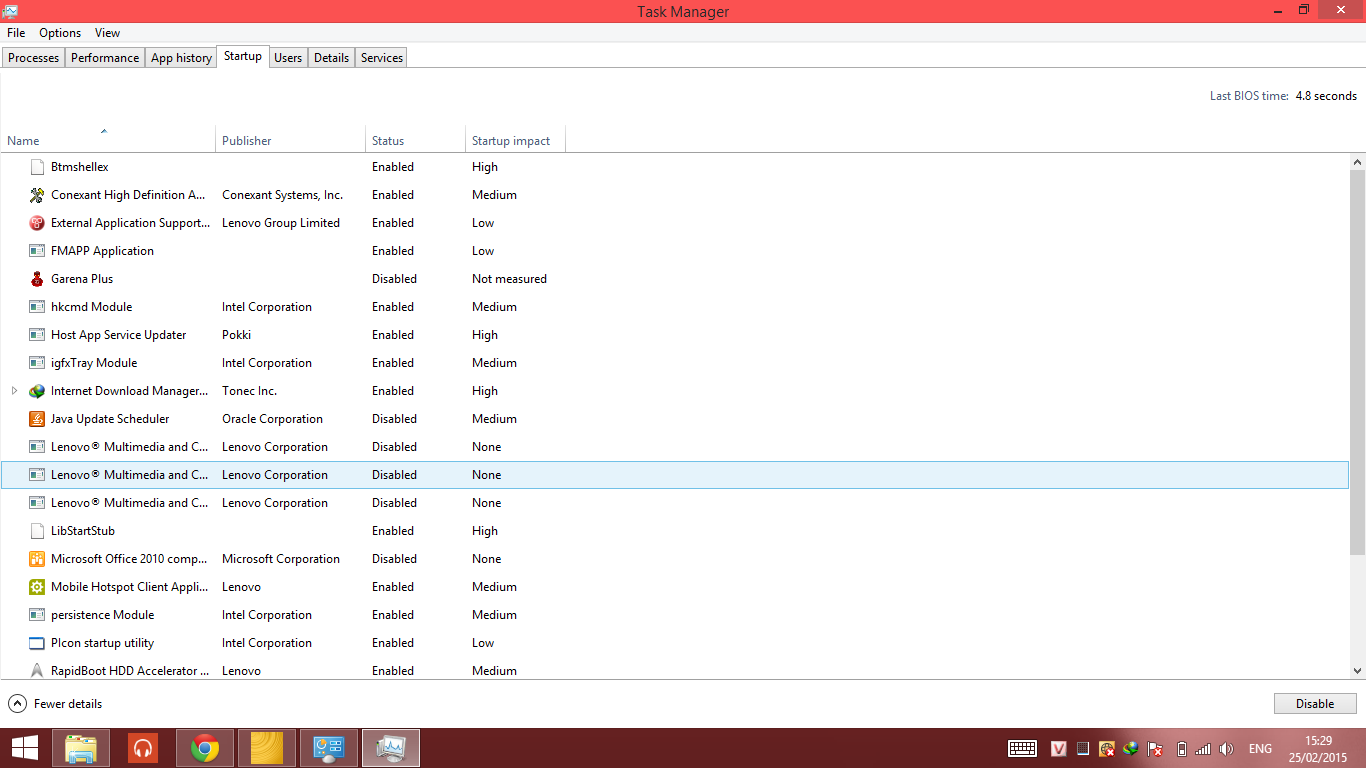Click the Tonec Inc. publisher cell
1366x768 pixels.
(x=249, y=391)
